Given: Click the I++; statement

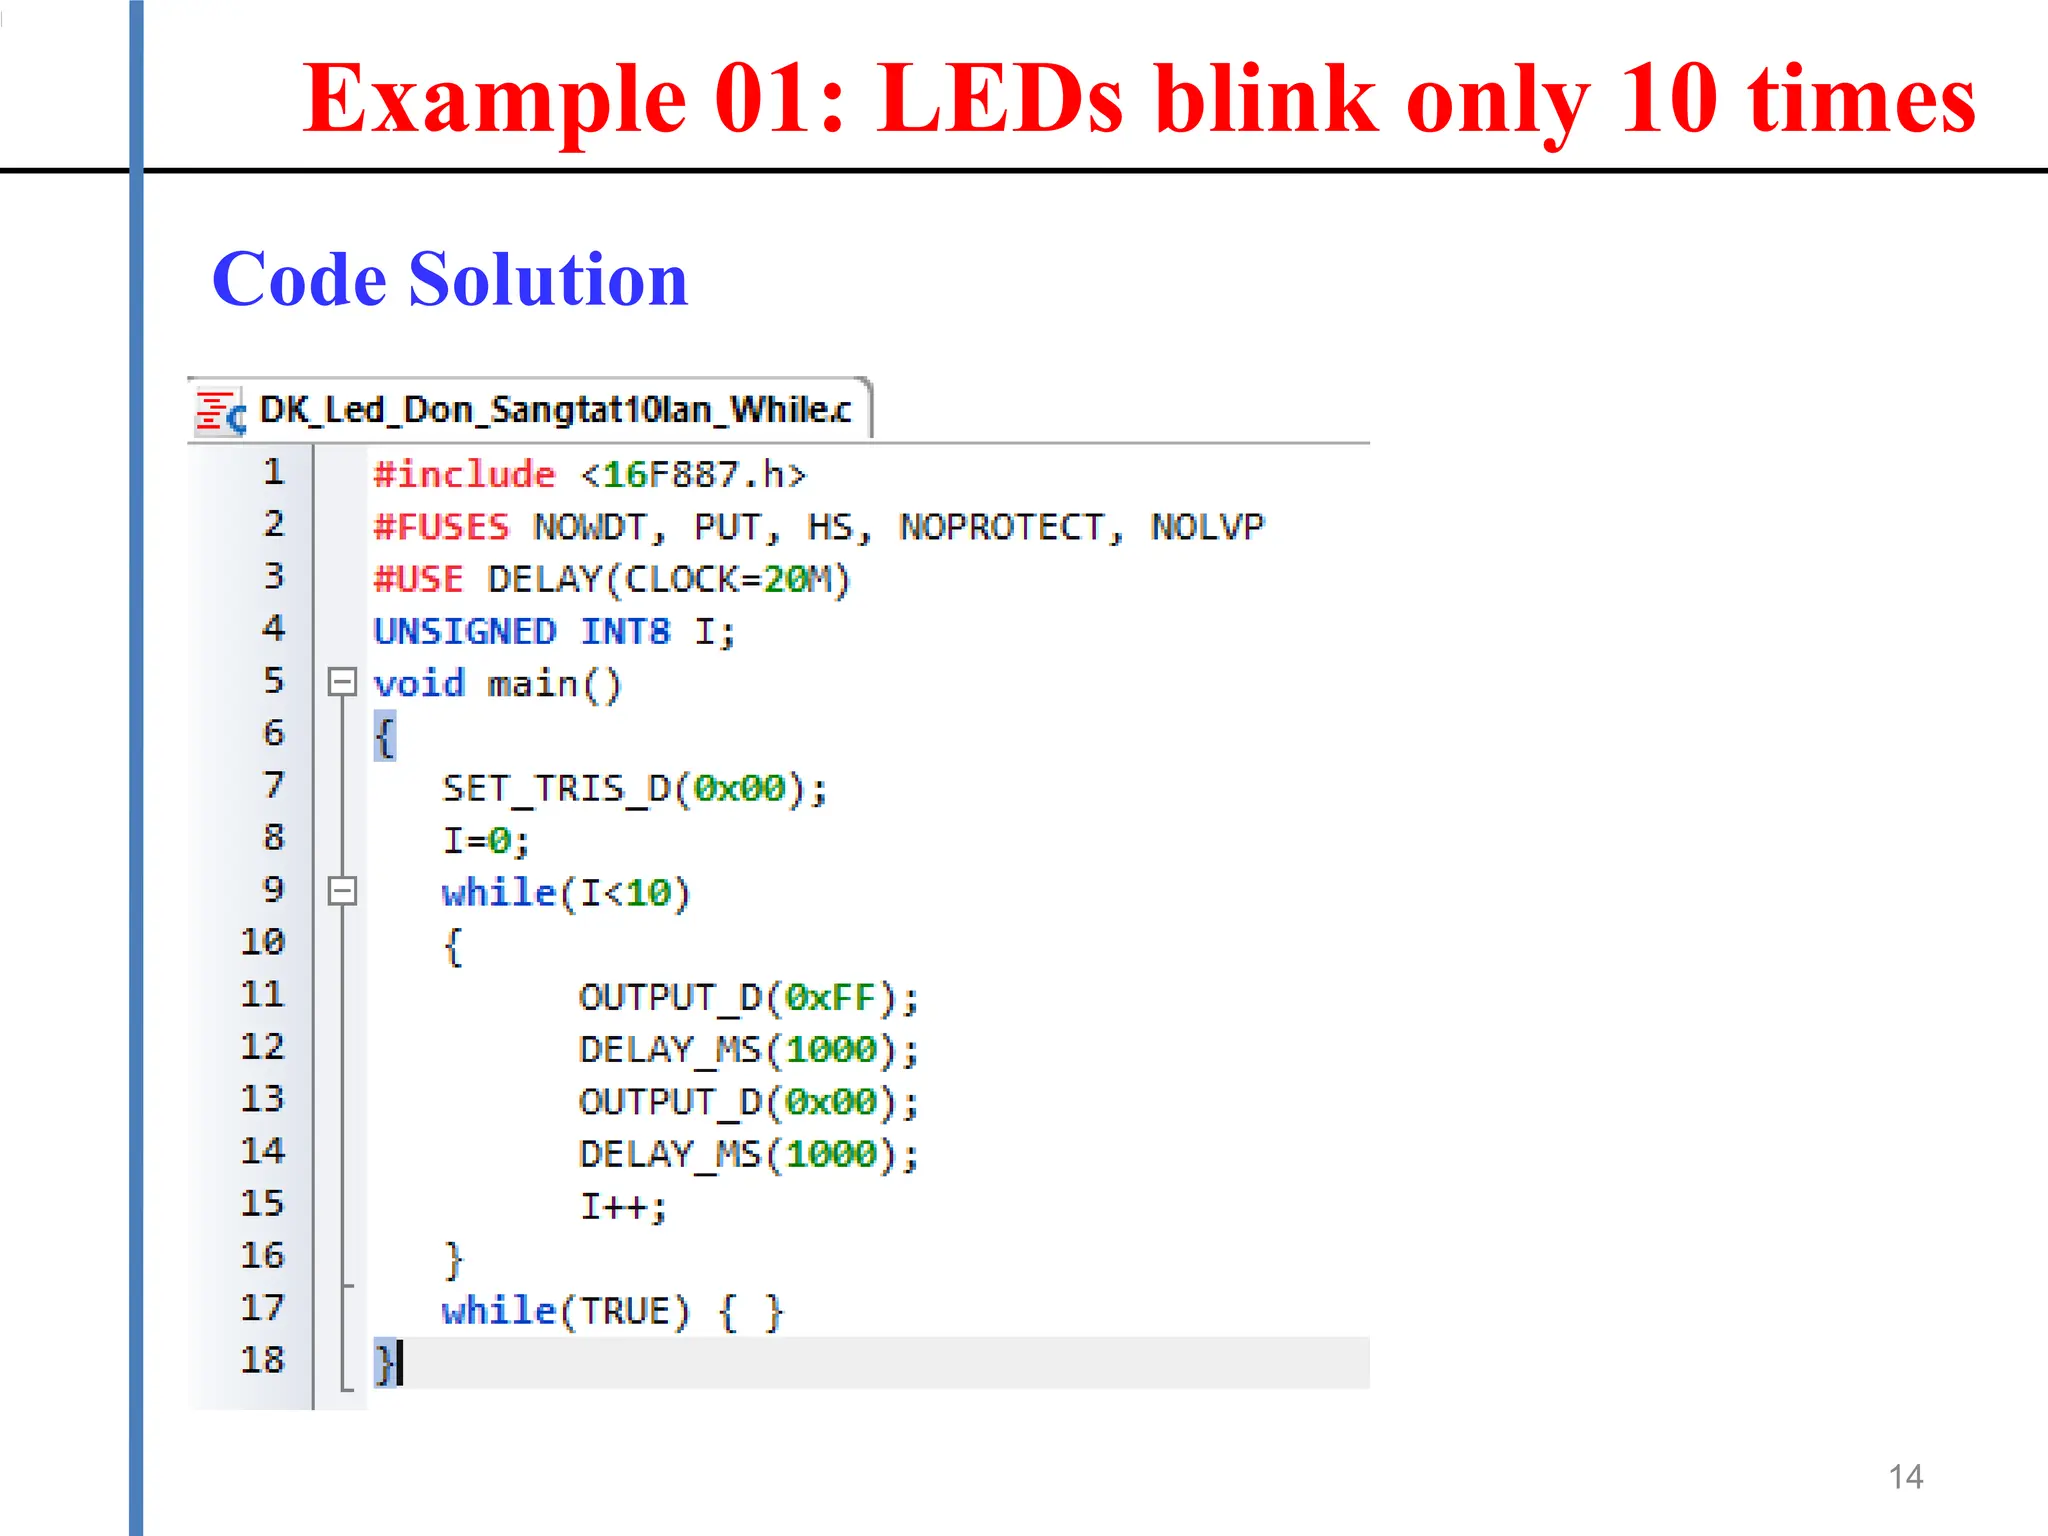Looking at the screenshot, I should (x=623, y=1207).
